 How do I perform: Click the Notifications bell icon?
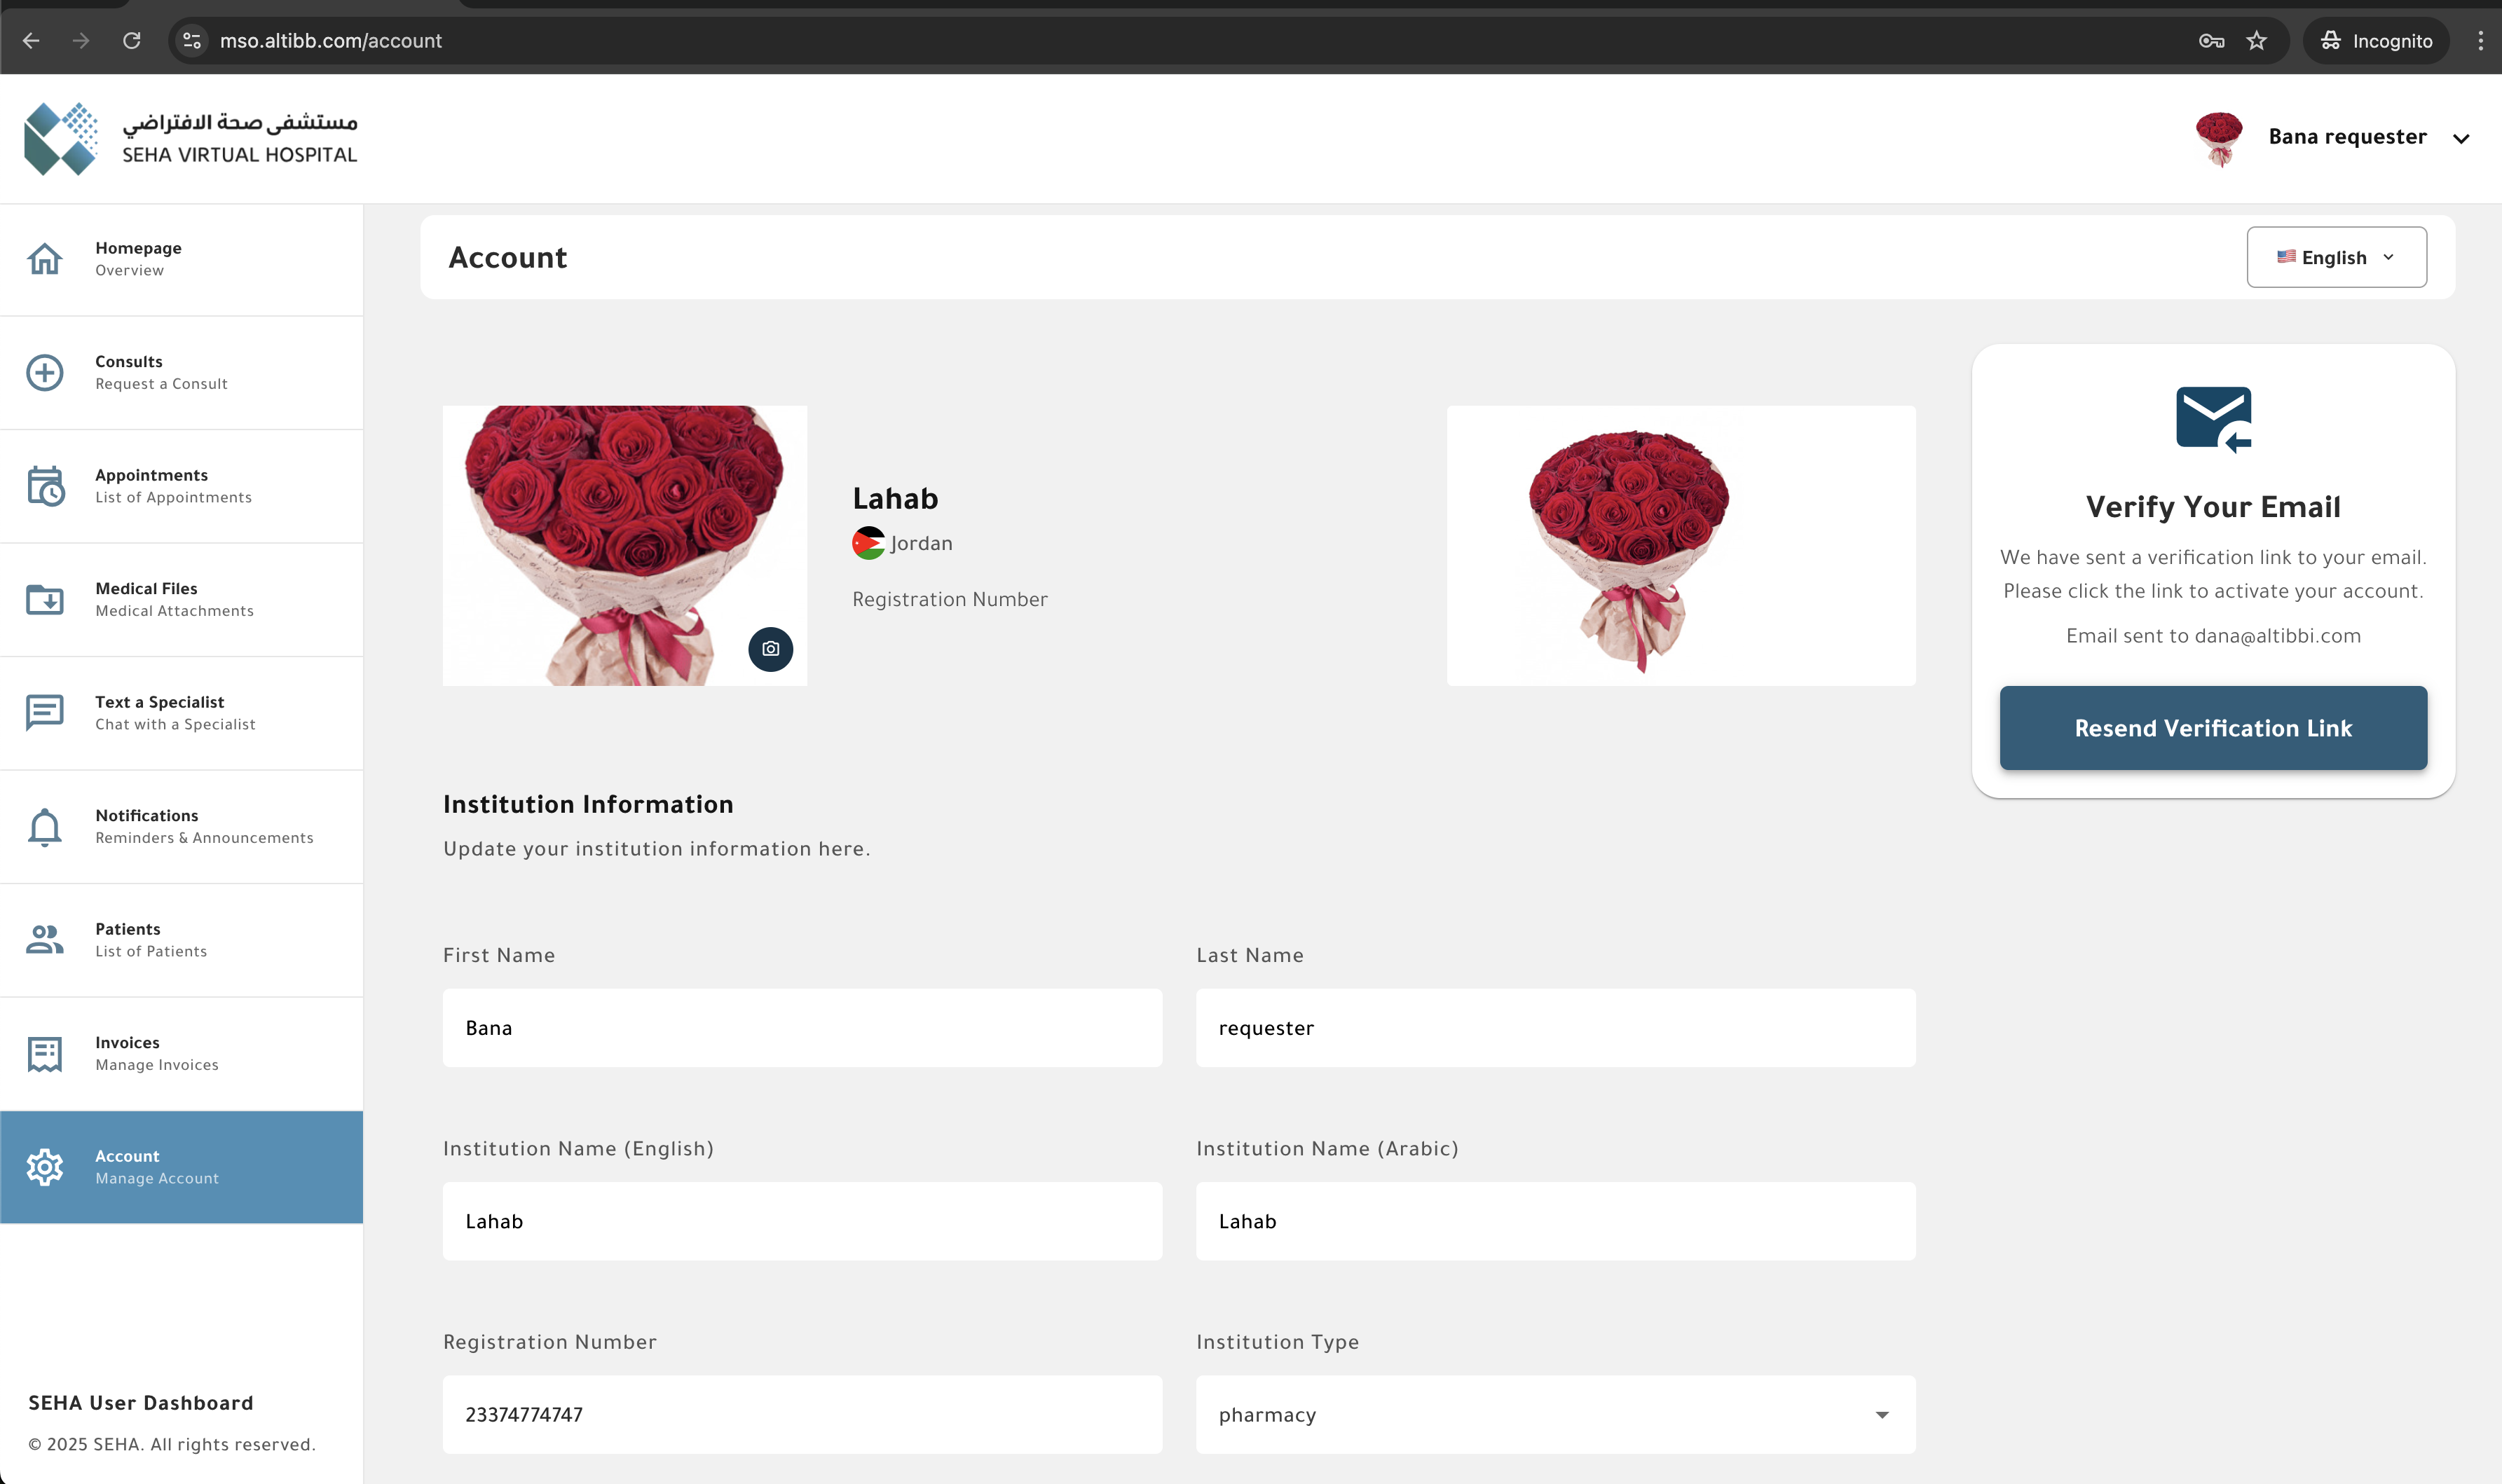[x=45, y=826]
